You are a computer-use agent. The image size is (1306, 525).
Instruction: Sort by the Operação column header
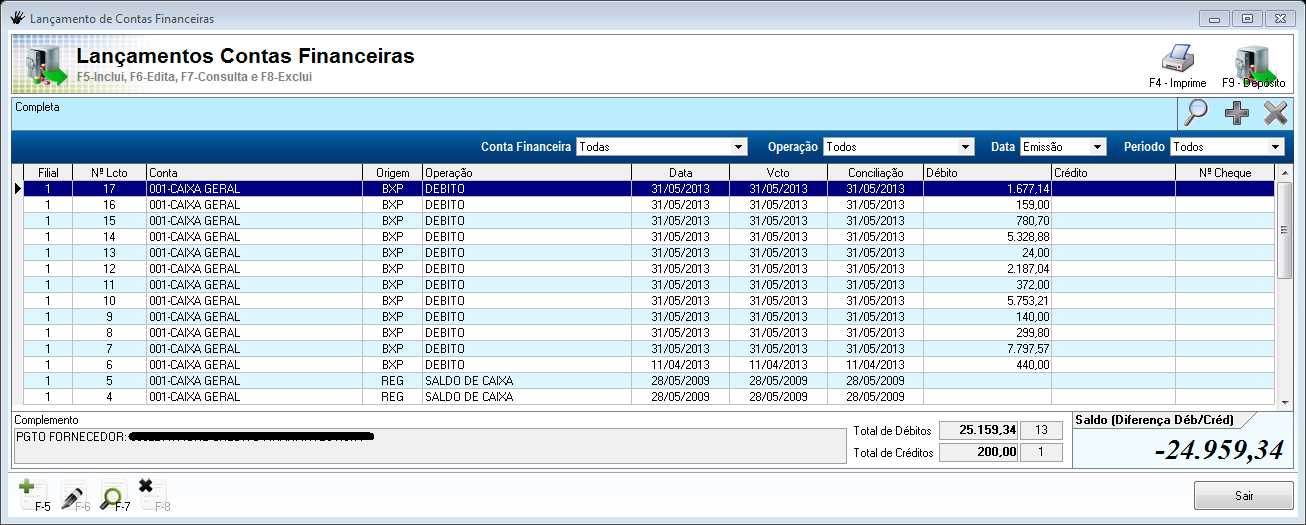[526, 172]
